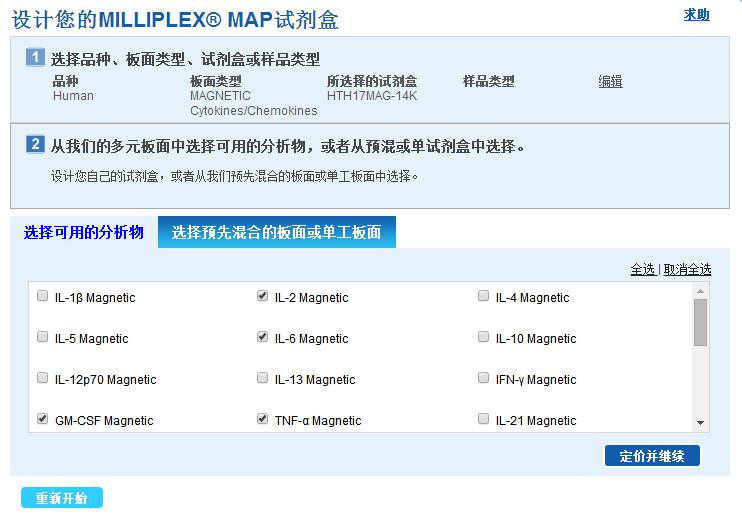Viewport: 742px width, 515px height.
Task: Click the TNF-α Magnetic label
Action: click(x=318, y=420)
